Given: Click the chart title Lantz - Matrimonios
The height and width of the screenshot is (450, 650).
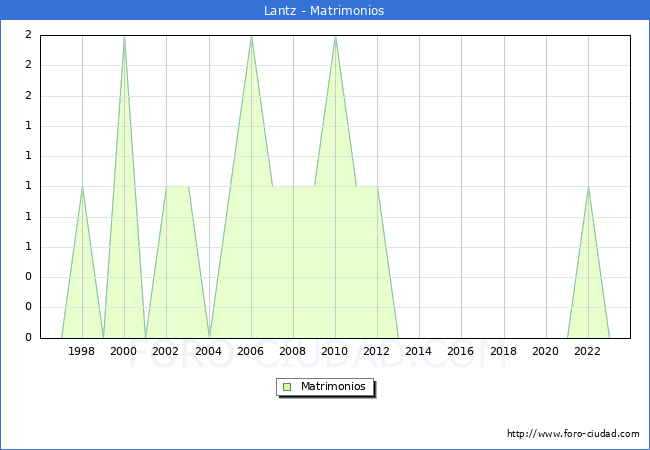Looking at the screenshot, I should [x=325, y=10].
